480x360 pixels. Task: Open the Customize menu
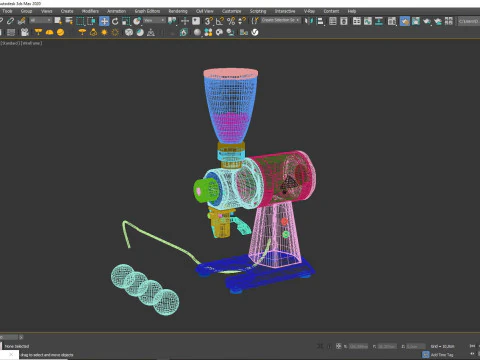click(x=231, y=11)
